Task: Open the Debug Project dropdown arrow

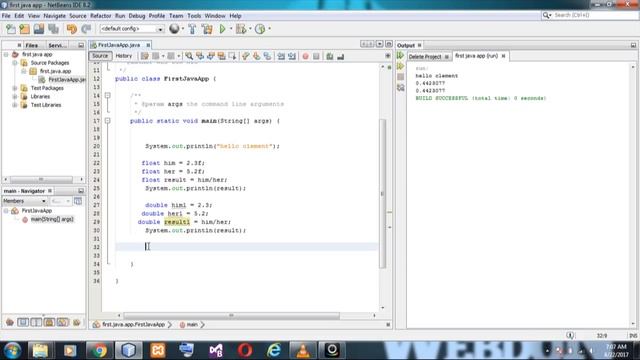Action: tap(250, 29)
